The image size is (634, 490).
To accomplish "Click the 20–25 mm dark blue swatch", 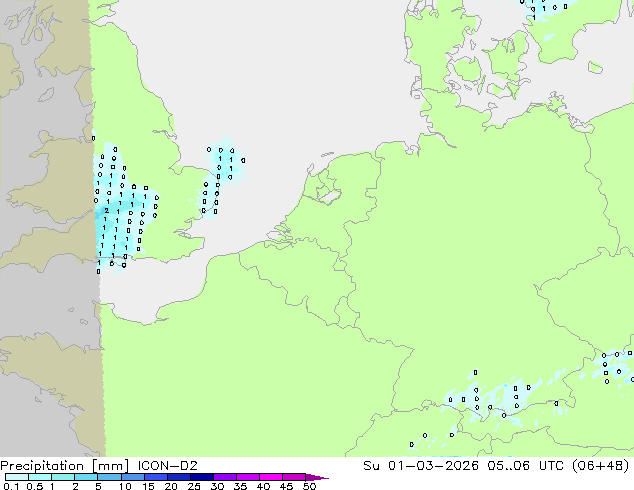I will click(178, 477).
